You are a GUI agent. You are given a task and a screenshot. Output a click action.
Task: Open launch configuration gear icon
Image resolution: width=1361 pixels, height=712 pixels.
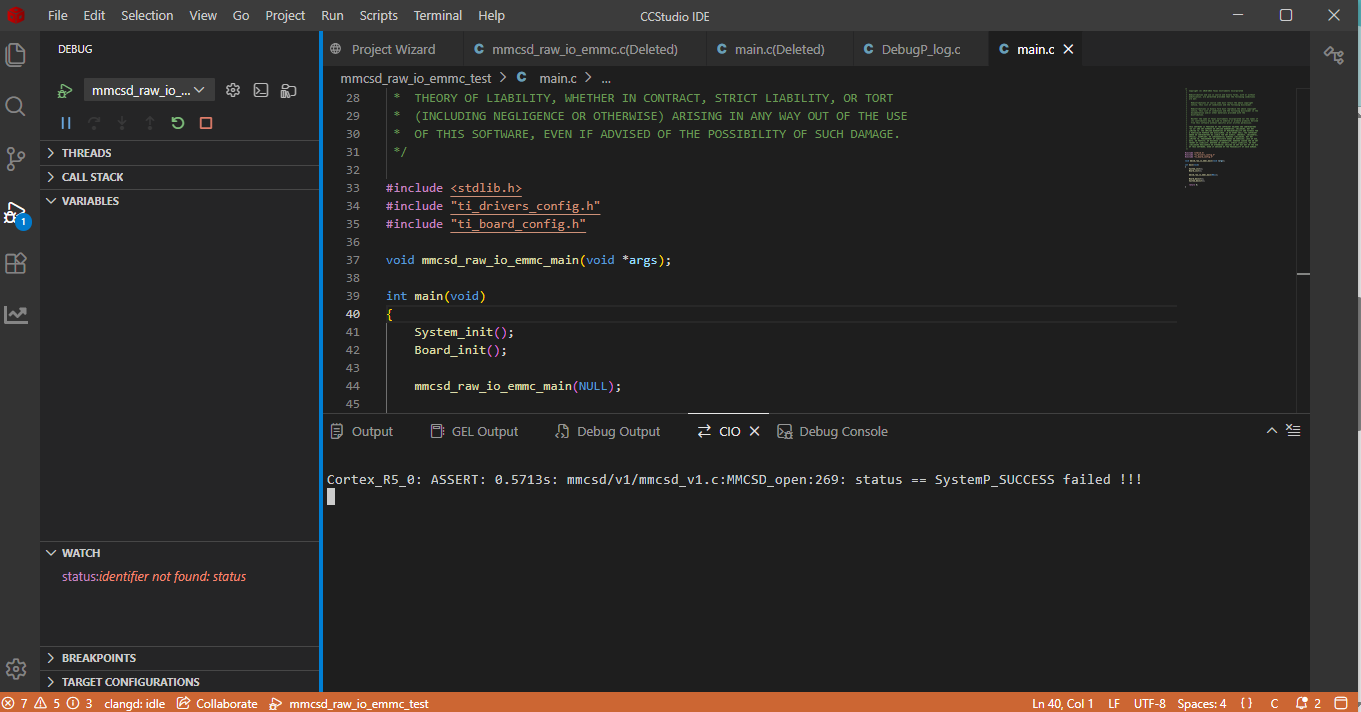[x=233, y=90]
